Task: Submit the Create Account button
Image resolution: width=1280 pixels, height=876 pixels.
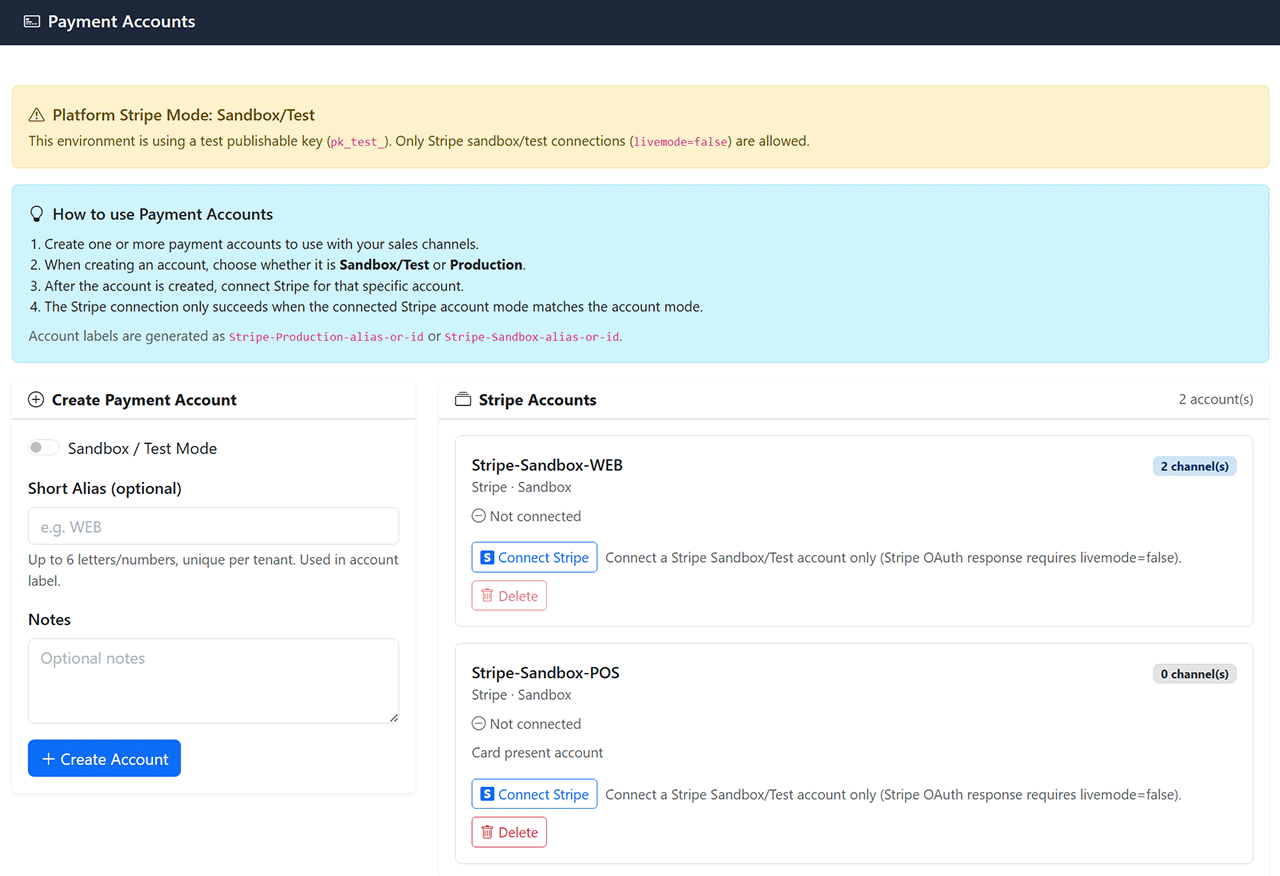Action: tap(104, 759)
